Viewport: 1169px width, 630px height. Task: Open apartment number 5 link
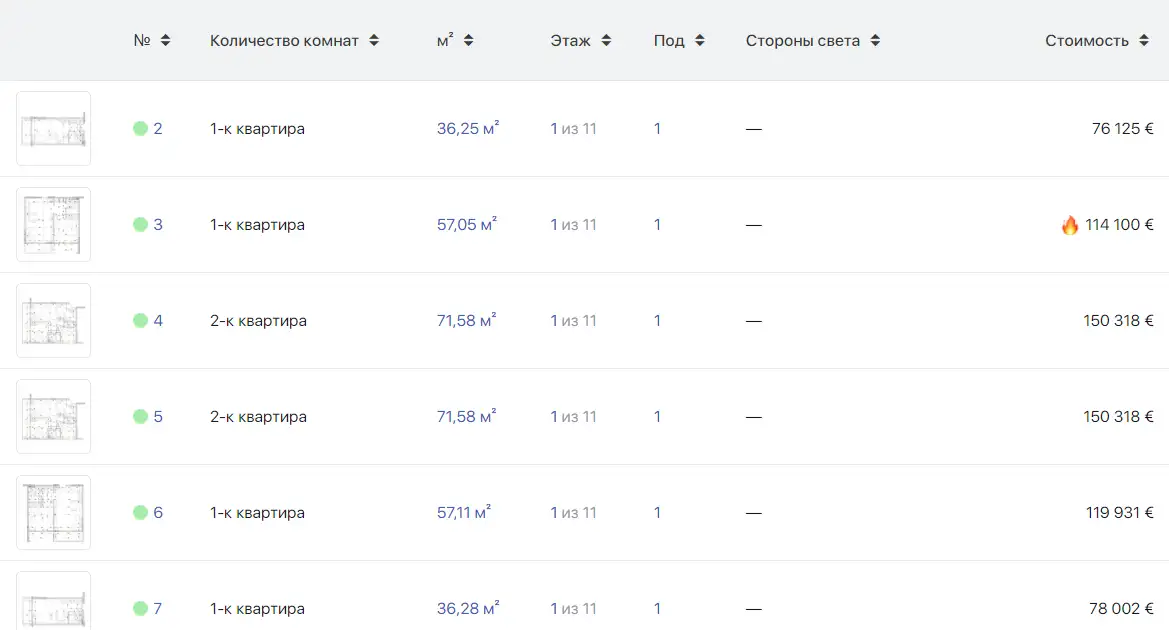coord(158,417)
